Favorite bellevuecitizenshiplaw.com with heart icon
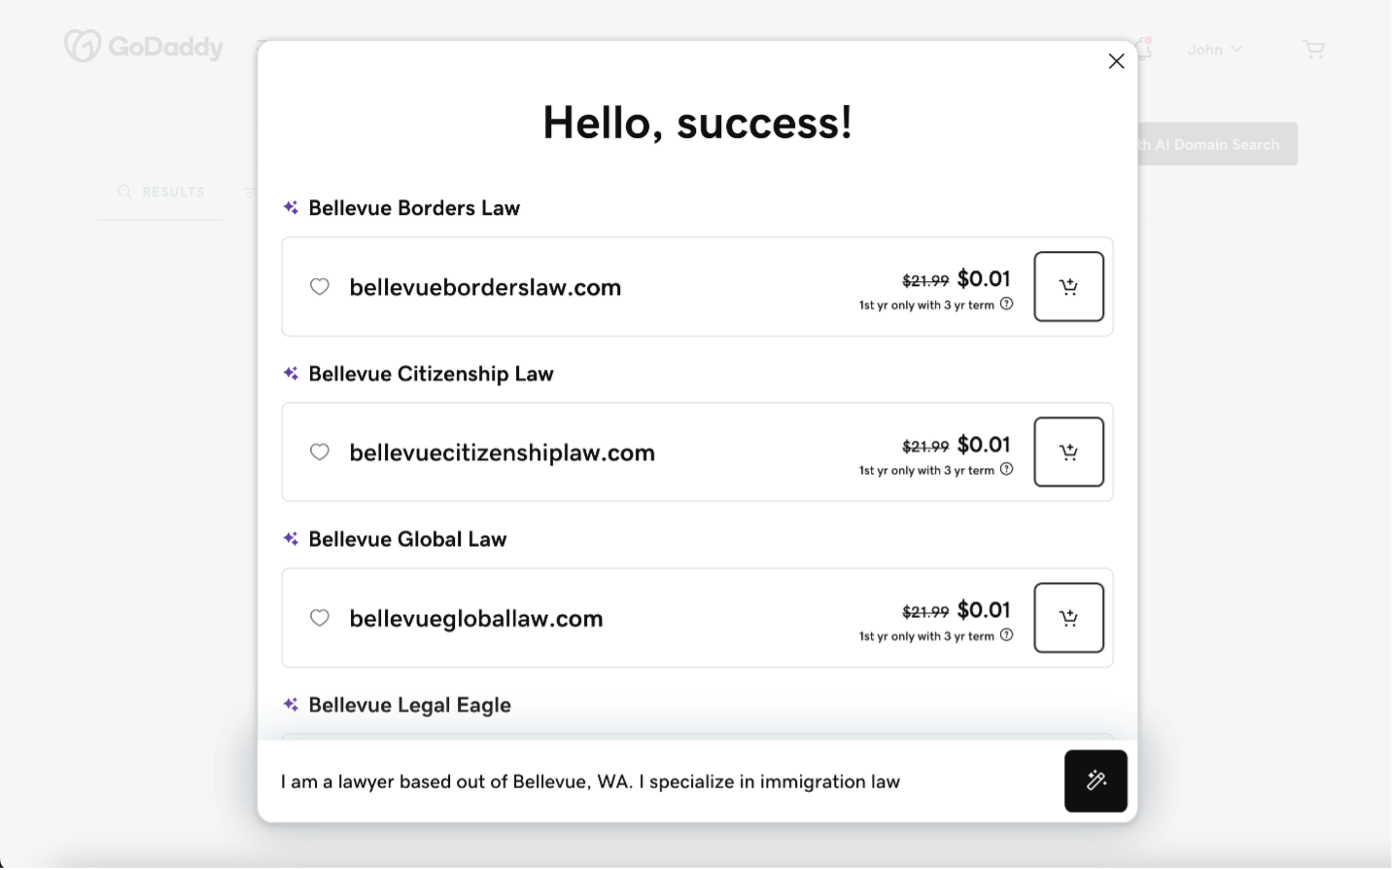Screen dimensions: 1396x870 coord(320,452)
